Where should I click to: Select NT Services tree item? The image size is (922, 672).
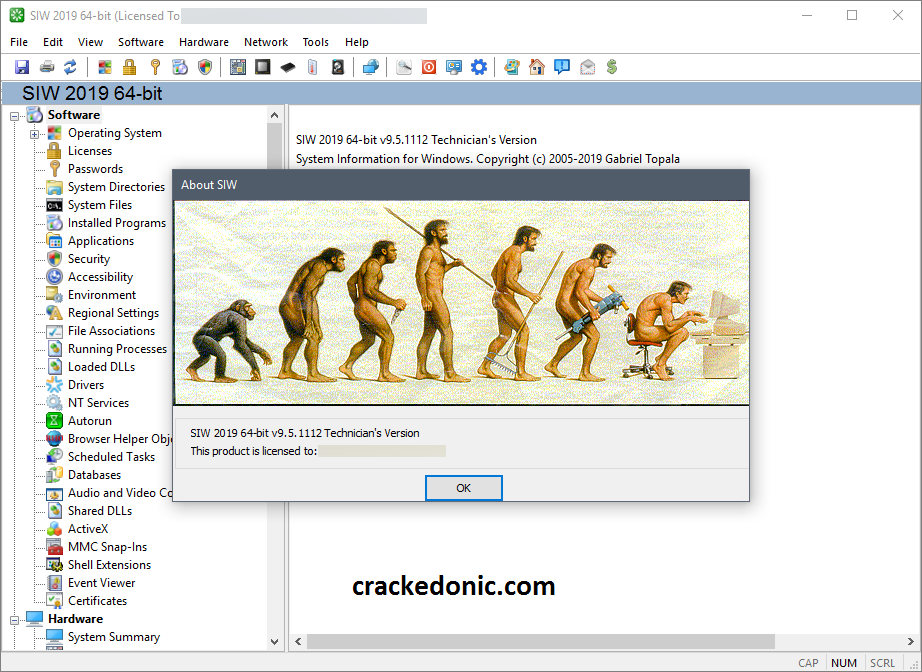coord(98,403)
